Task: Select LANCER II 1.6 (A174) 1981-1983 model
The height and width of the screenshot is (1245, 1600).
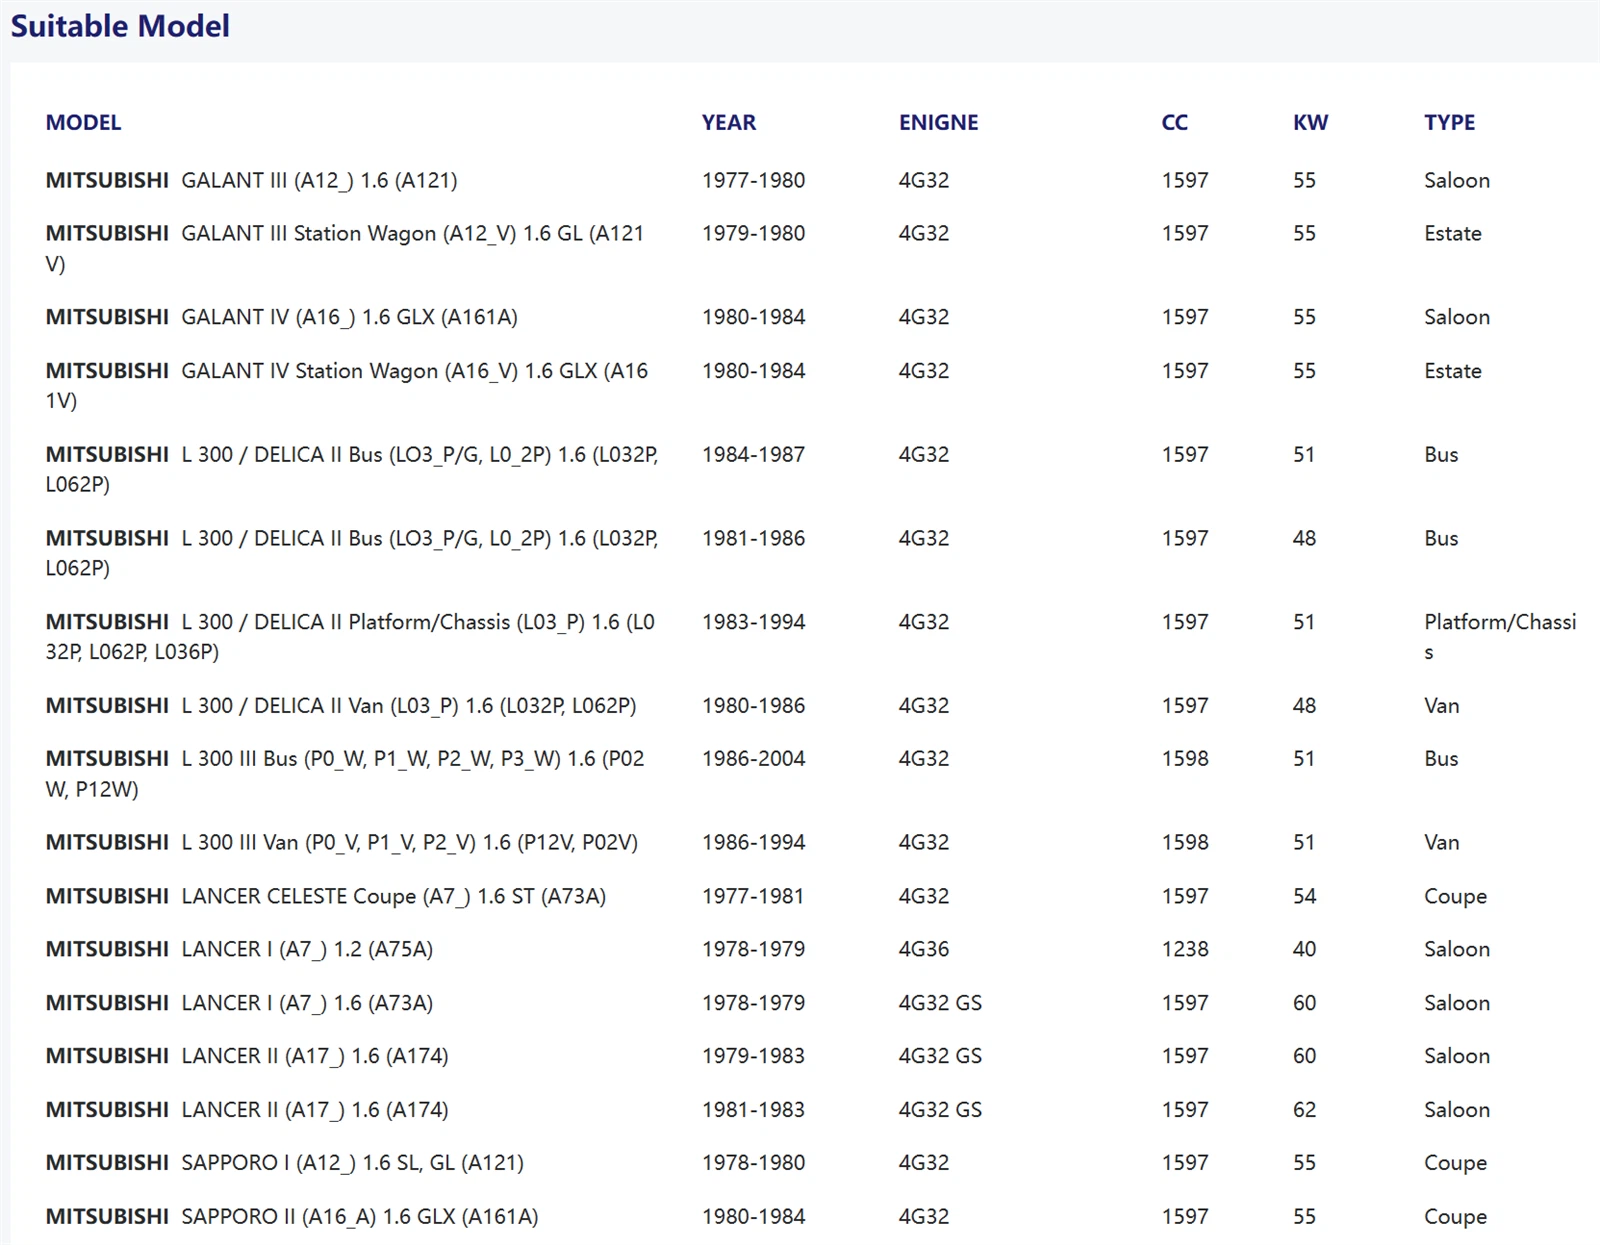Action: pos(247,1110)
